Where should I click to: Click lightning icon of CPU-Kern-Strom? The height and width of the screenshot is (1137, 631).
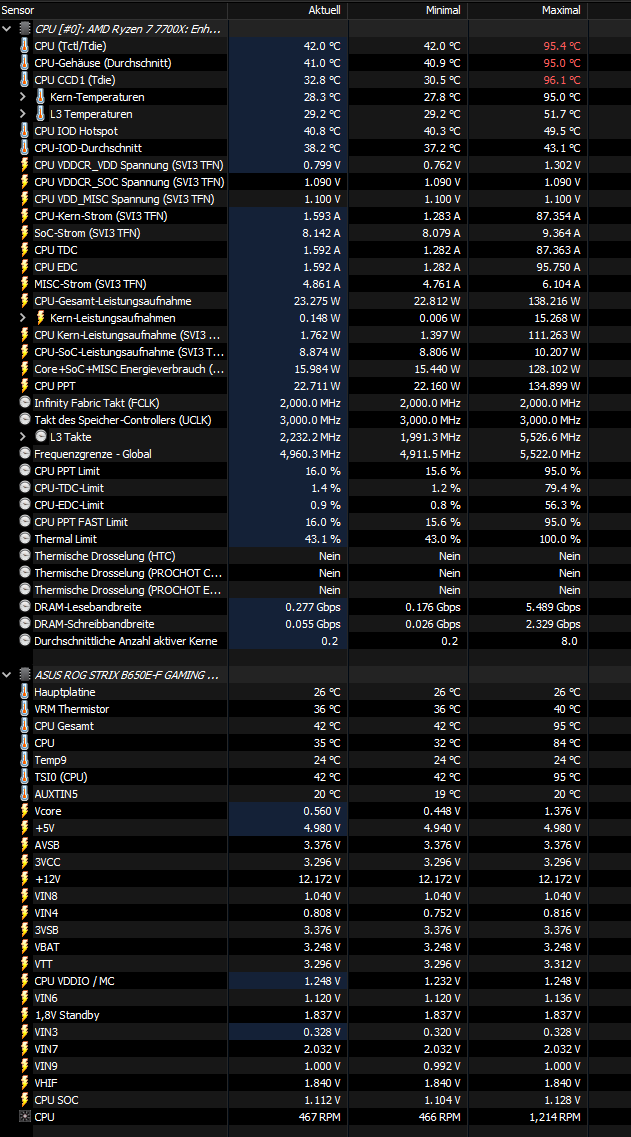tap(25, 215)
